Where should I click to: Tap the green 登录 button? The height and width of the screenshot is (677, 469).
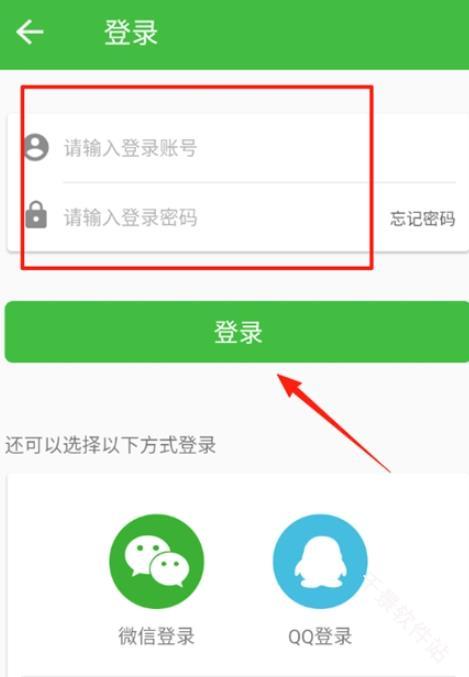tap(237, 332)
